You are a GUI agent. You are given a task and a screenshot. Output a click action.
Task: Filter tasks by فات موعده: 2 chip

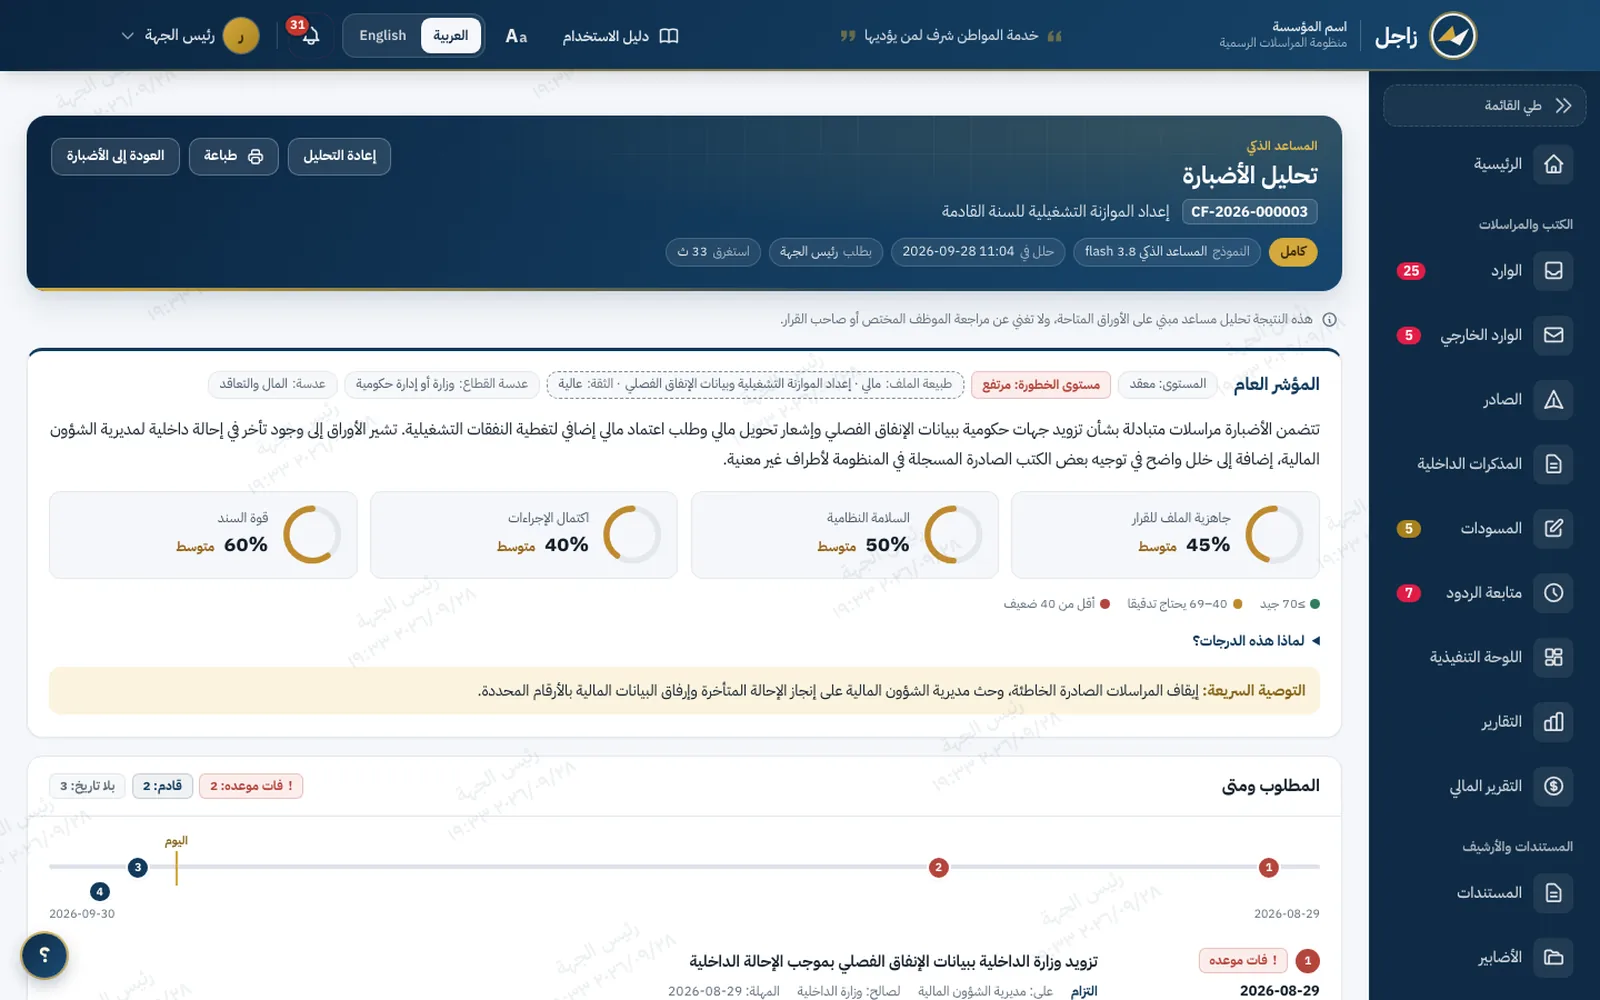(x=251, y=786)
